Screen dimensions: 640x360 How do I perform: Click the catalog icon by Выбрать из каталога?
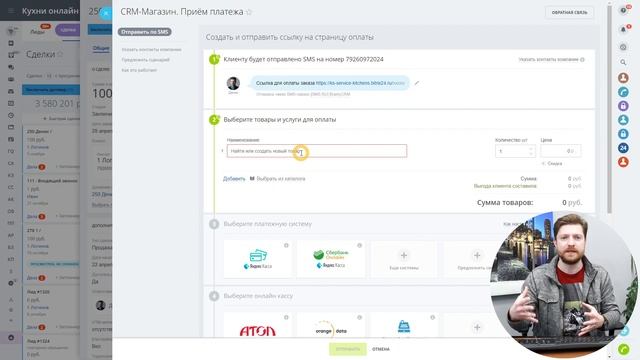(x=252, y=178)
